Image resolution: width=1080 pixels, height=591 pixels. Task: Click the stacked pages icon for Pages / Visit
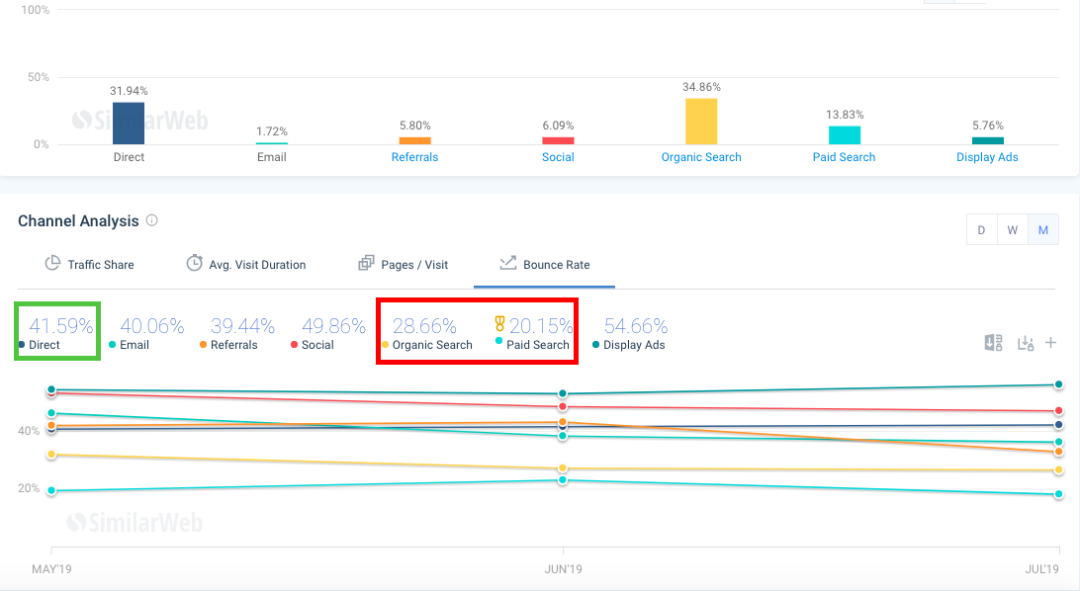coord(366,264)
